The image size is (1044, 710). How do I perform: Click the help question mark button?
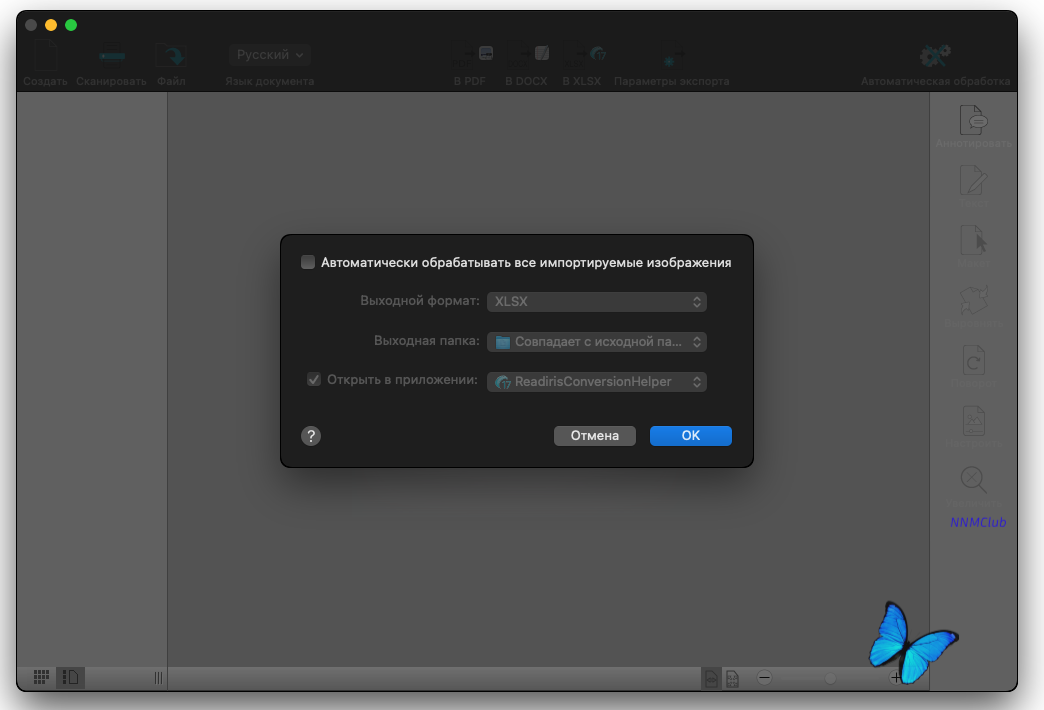(x=311, y=436)
